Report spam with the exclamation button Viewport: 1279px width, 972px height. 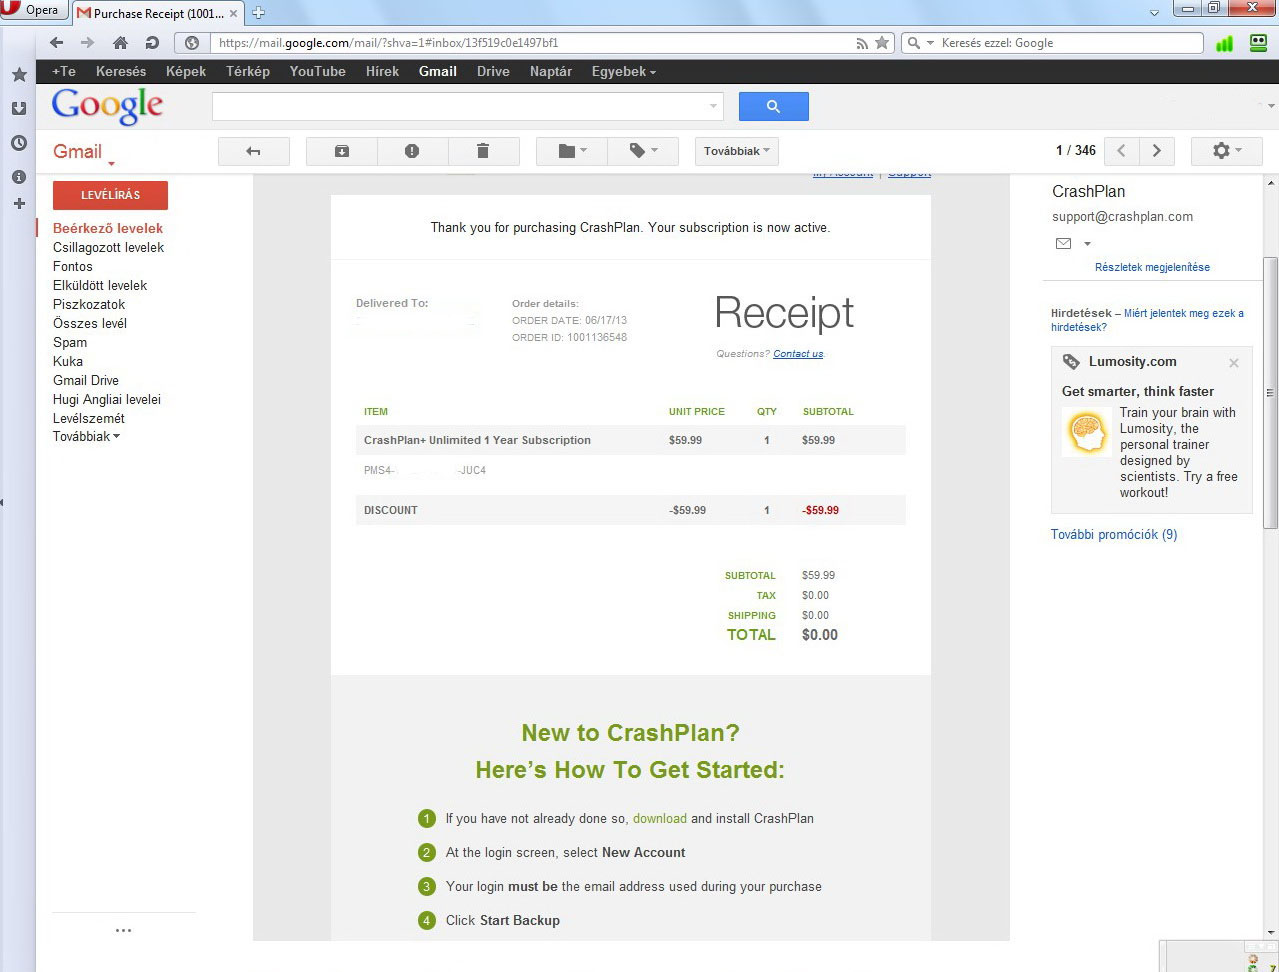412,151
